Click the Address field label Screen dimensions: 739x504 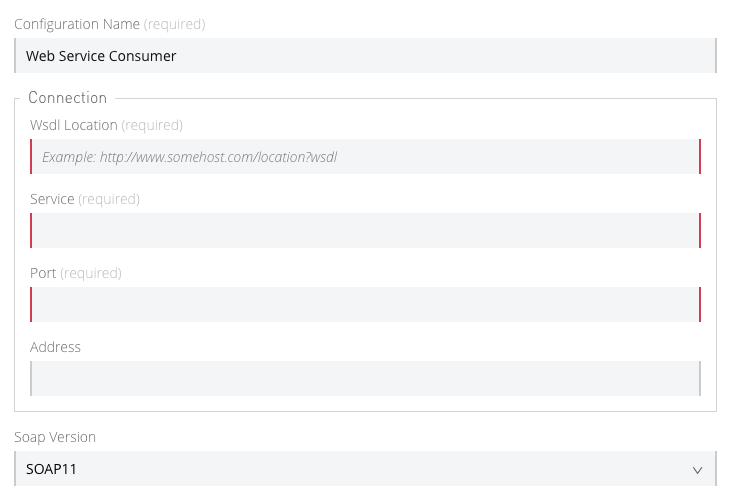[55, 347]
